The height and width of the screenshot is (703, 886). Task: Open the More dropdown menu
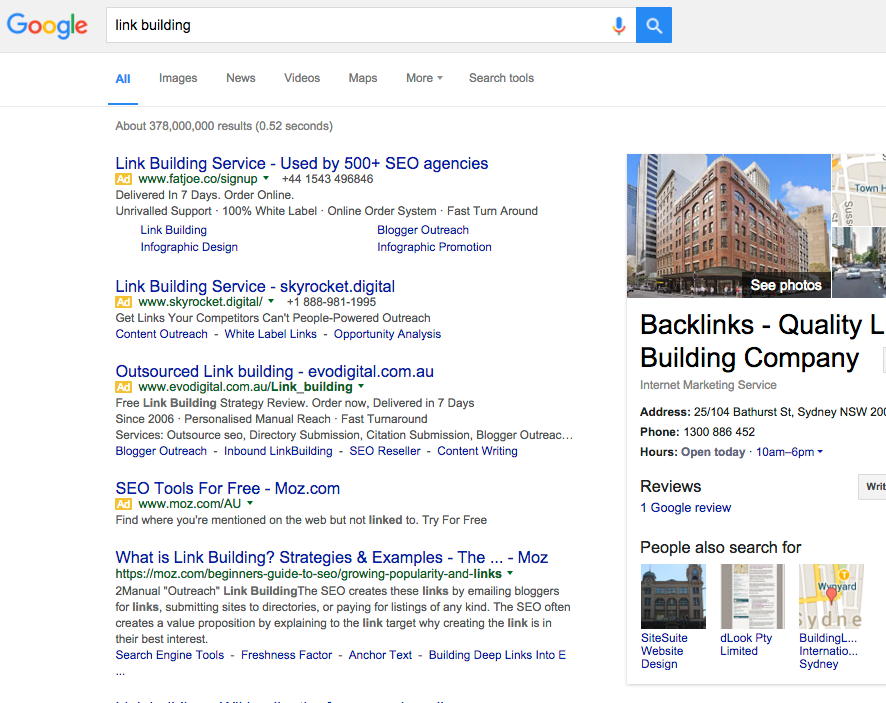(x=424, y=78)
